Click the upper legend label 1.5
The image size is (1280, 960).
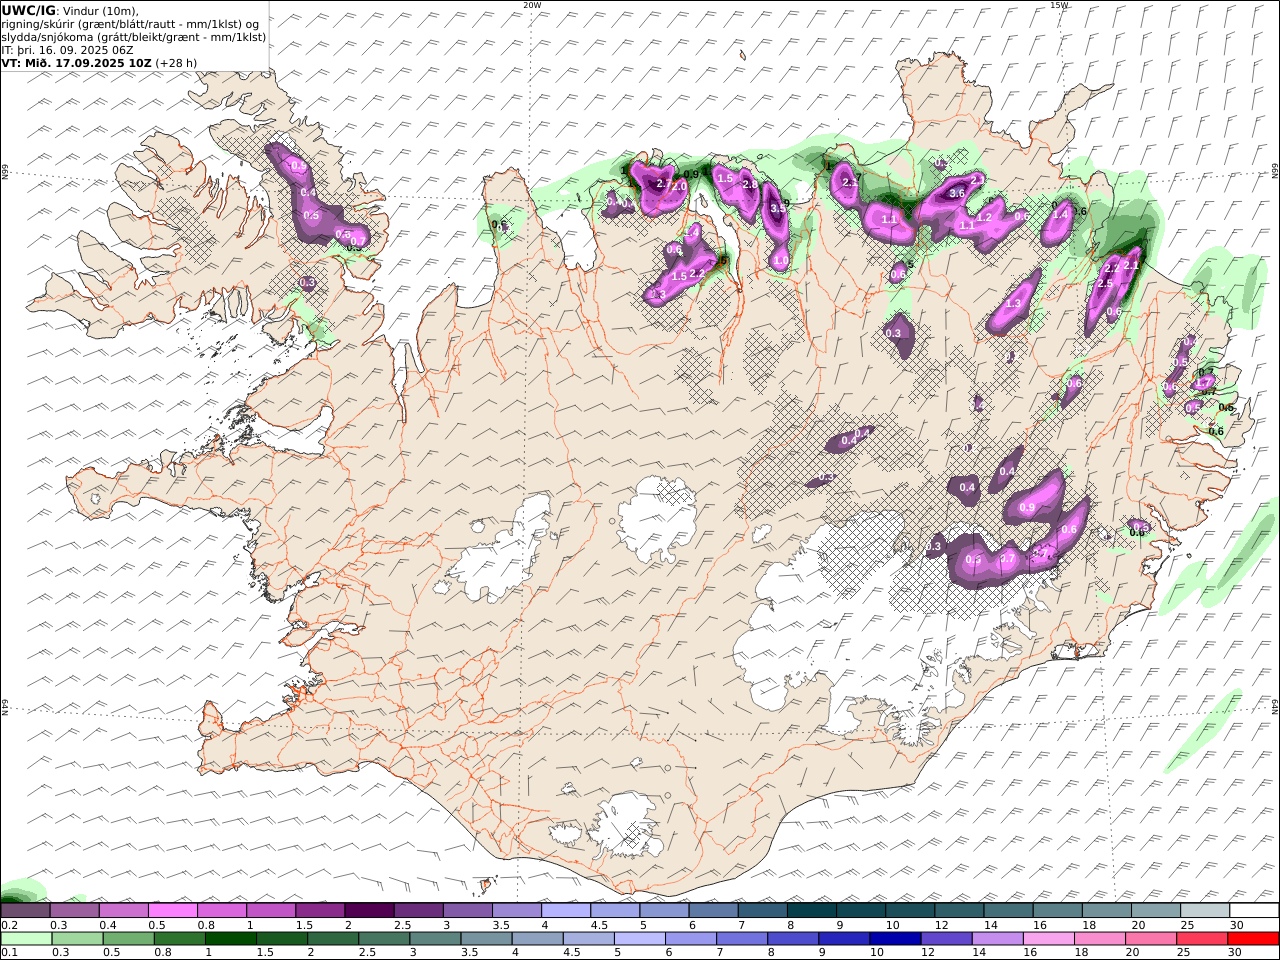[303, 926]
